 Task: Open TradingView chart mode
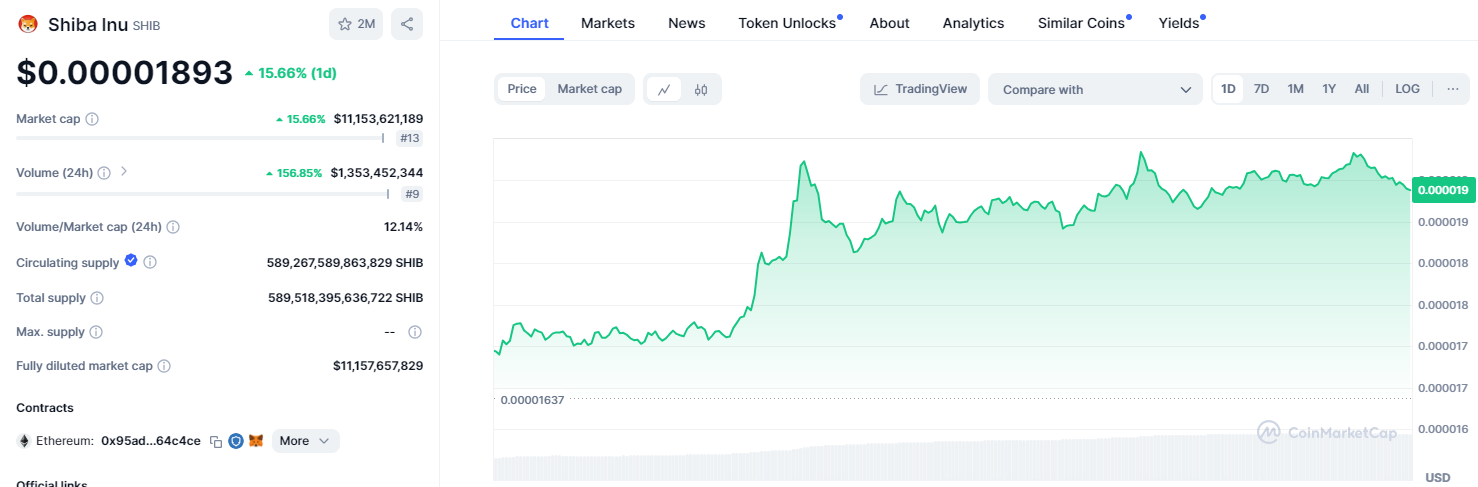click(920, 89)
